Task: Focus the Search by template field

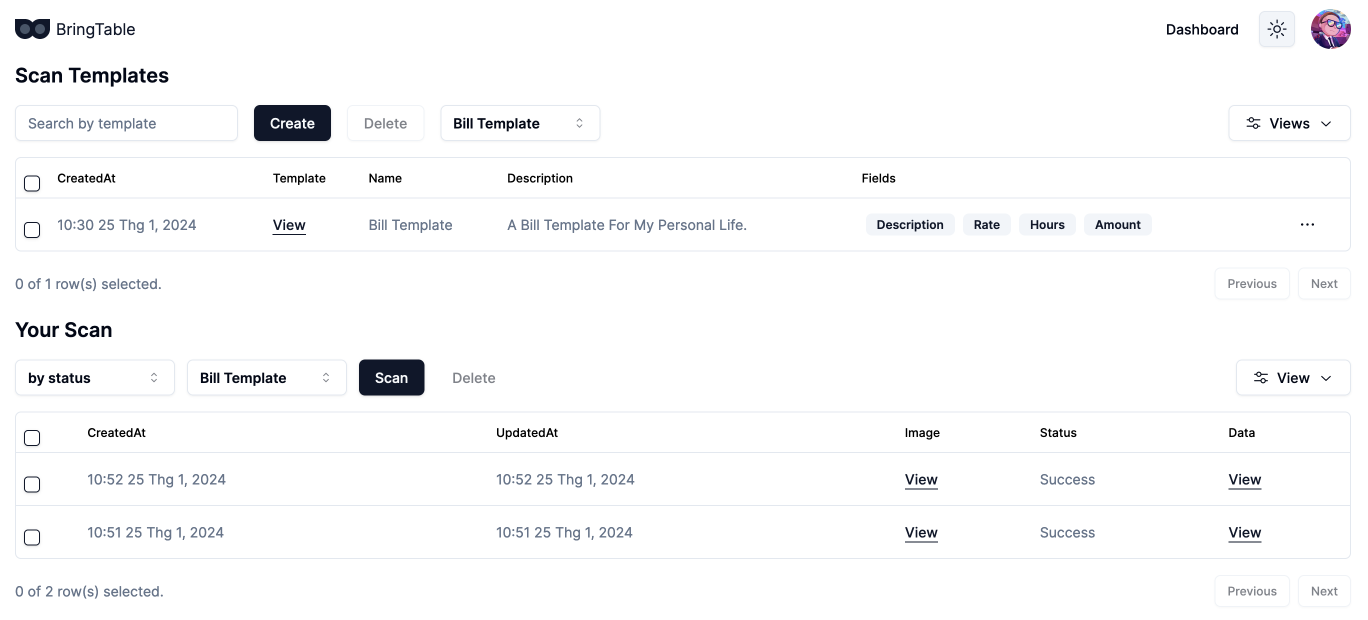Action: pyautogui.click(x=127, y=124)
